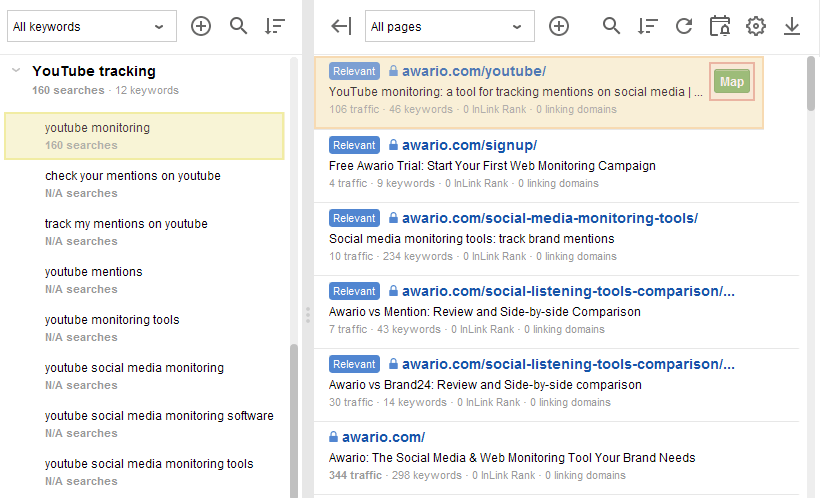Click the green Map button

click(732, 82)
